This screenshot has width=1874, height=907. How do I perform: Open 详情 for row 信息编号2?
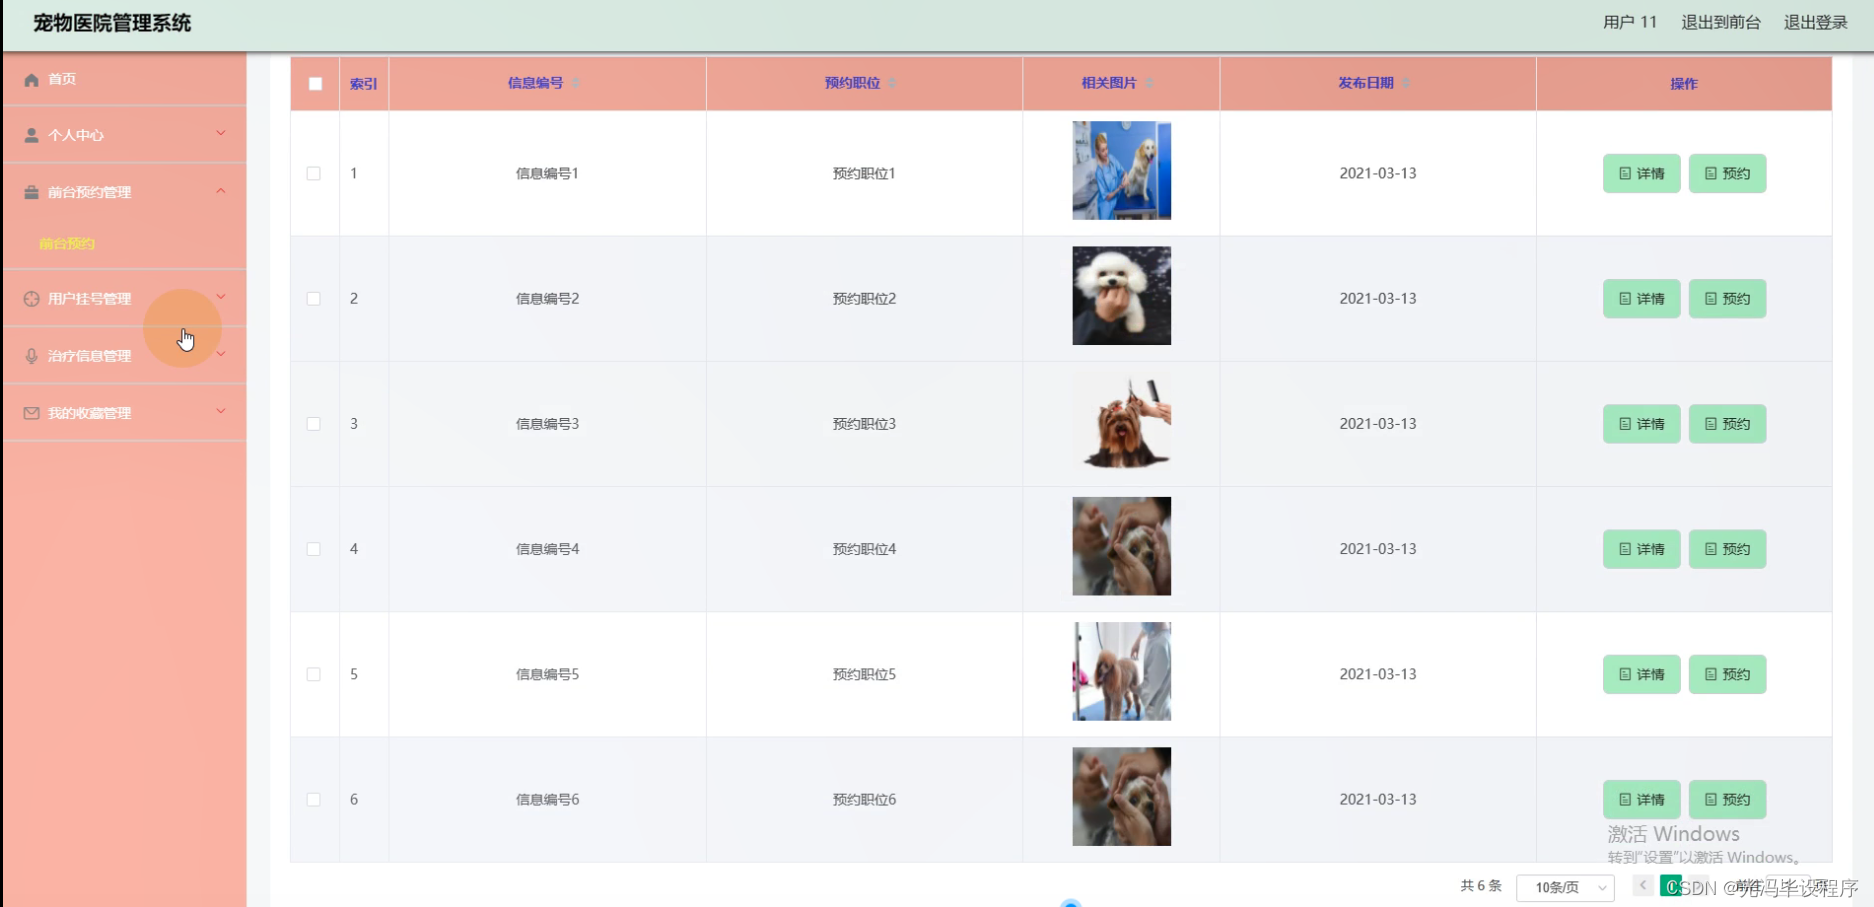tap(1642, 299)
